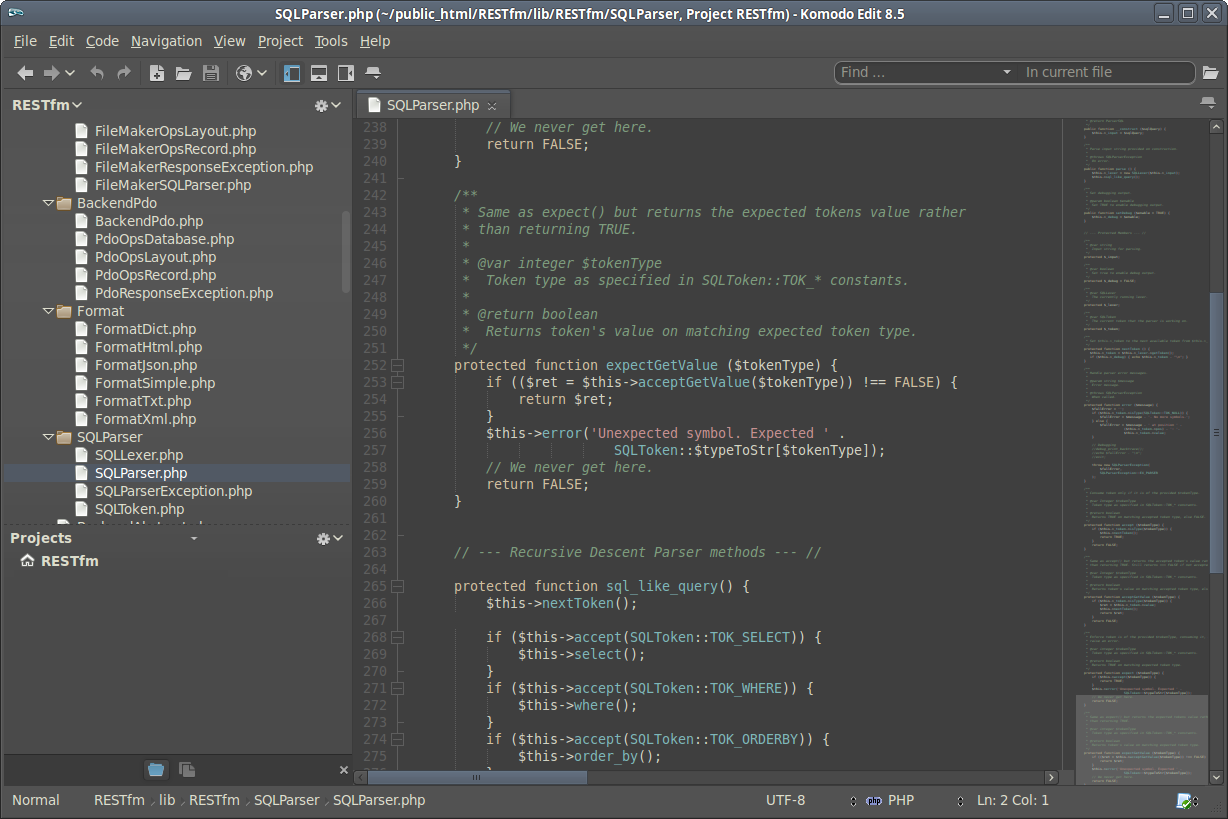This screenshot has width=1228, height=819.
Task: Click the SQLParser.php breadcrumb
Action: point(379,800)
